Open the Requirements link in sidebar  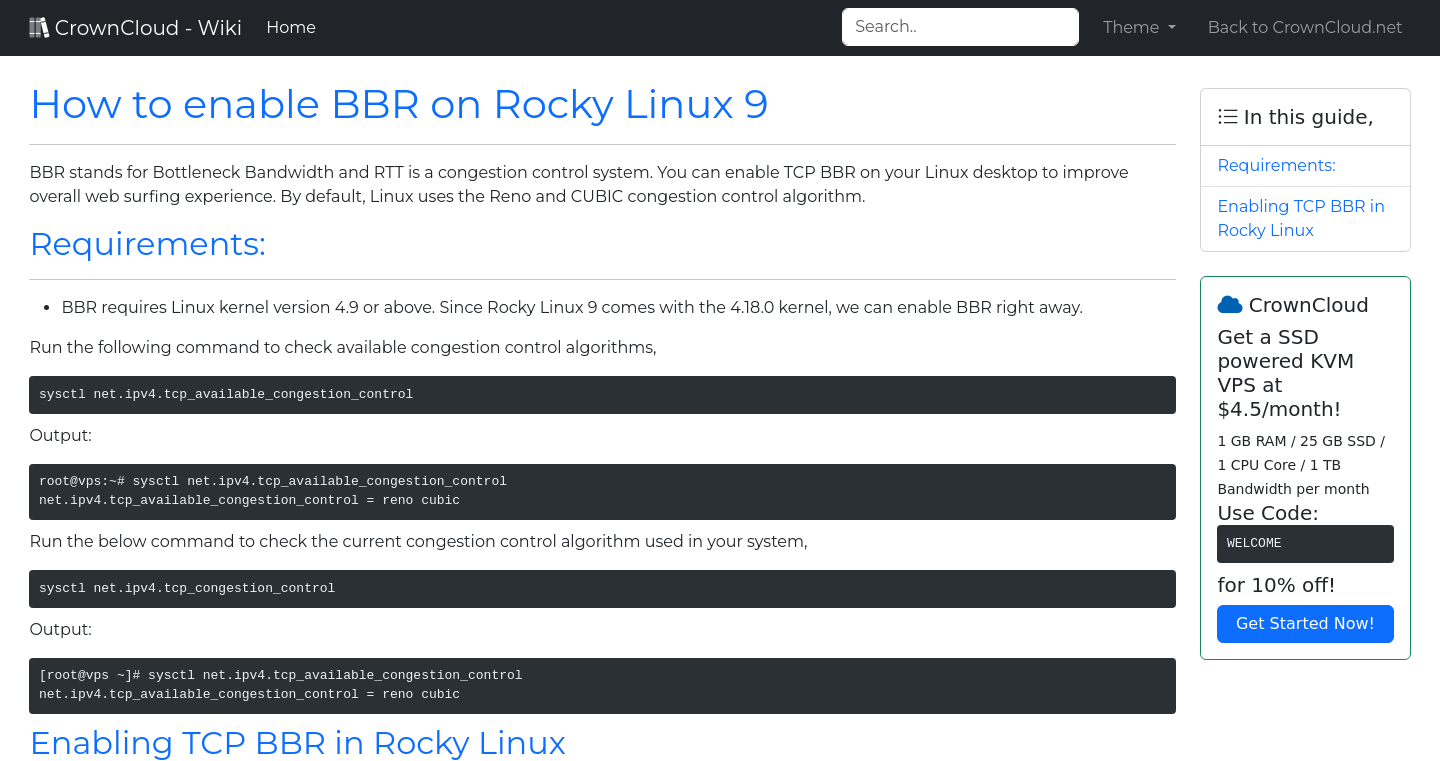[x=1276, y=165]
